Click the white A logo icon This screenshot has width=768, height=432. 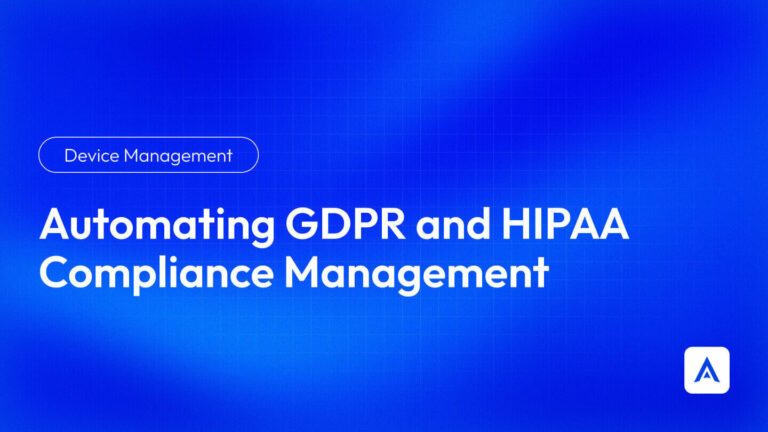706,370
